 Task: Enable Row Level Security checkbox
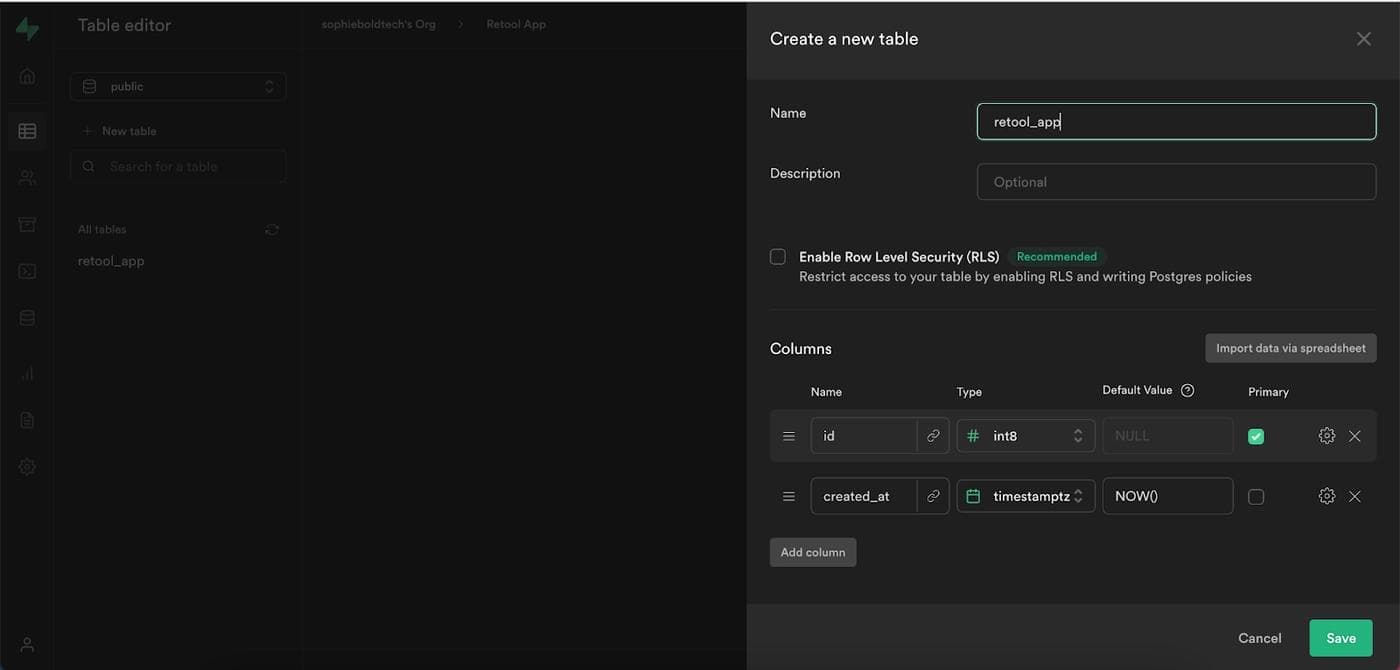click(778, 257)
